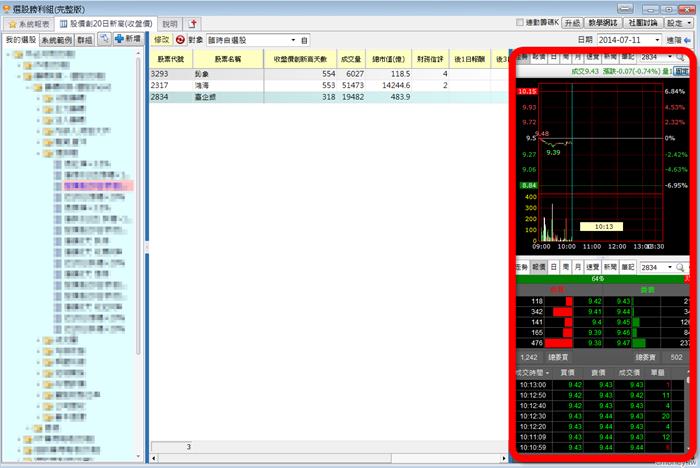Toggle the 連動雲端K checkbox
This screenshot has width=700, height=468.
520,22
